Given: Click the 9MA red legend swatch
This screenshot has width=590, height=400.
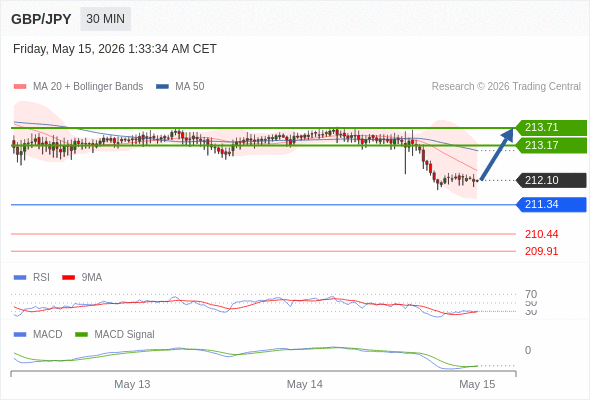Looking at the screenshot, I should click(68, 278).
